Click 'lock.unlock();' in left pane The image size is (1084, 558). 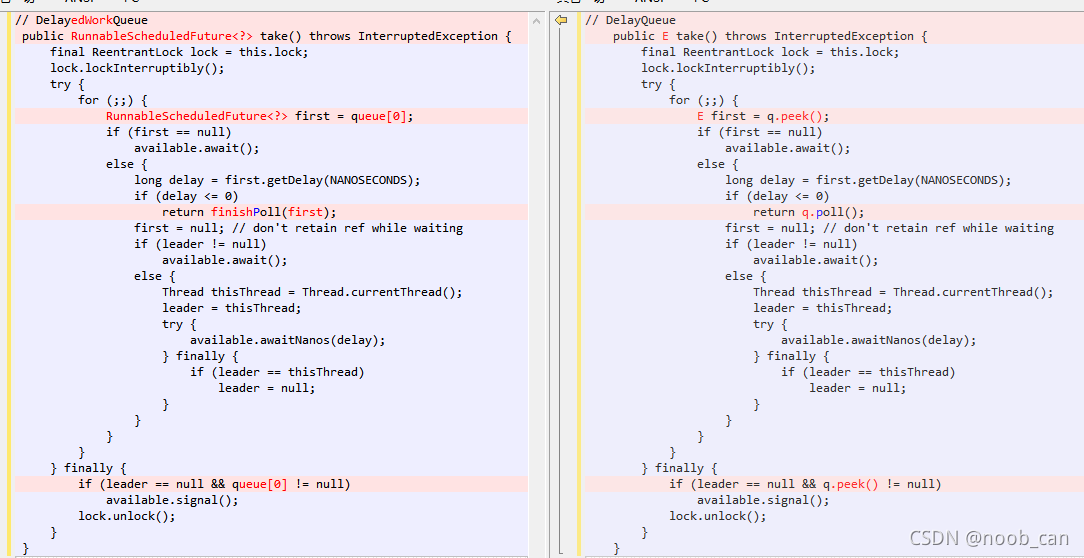tap(127, 516)
